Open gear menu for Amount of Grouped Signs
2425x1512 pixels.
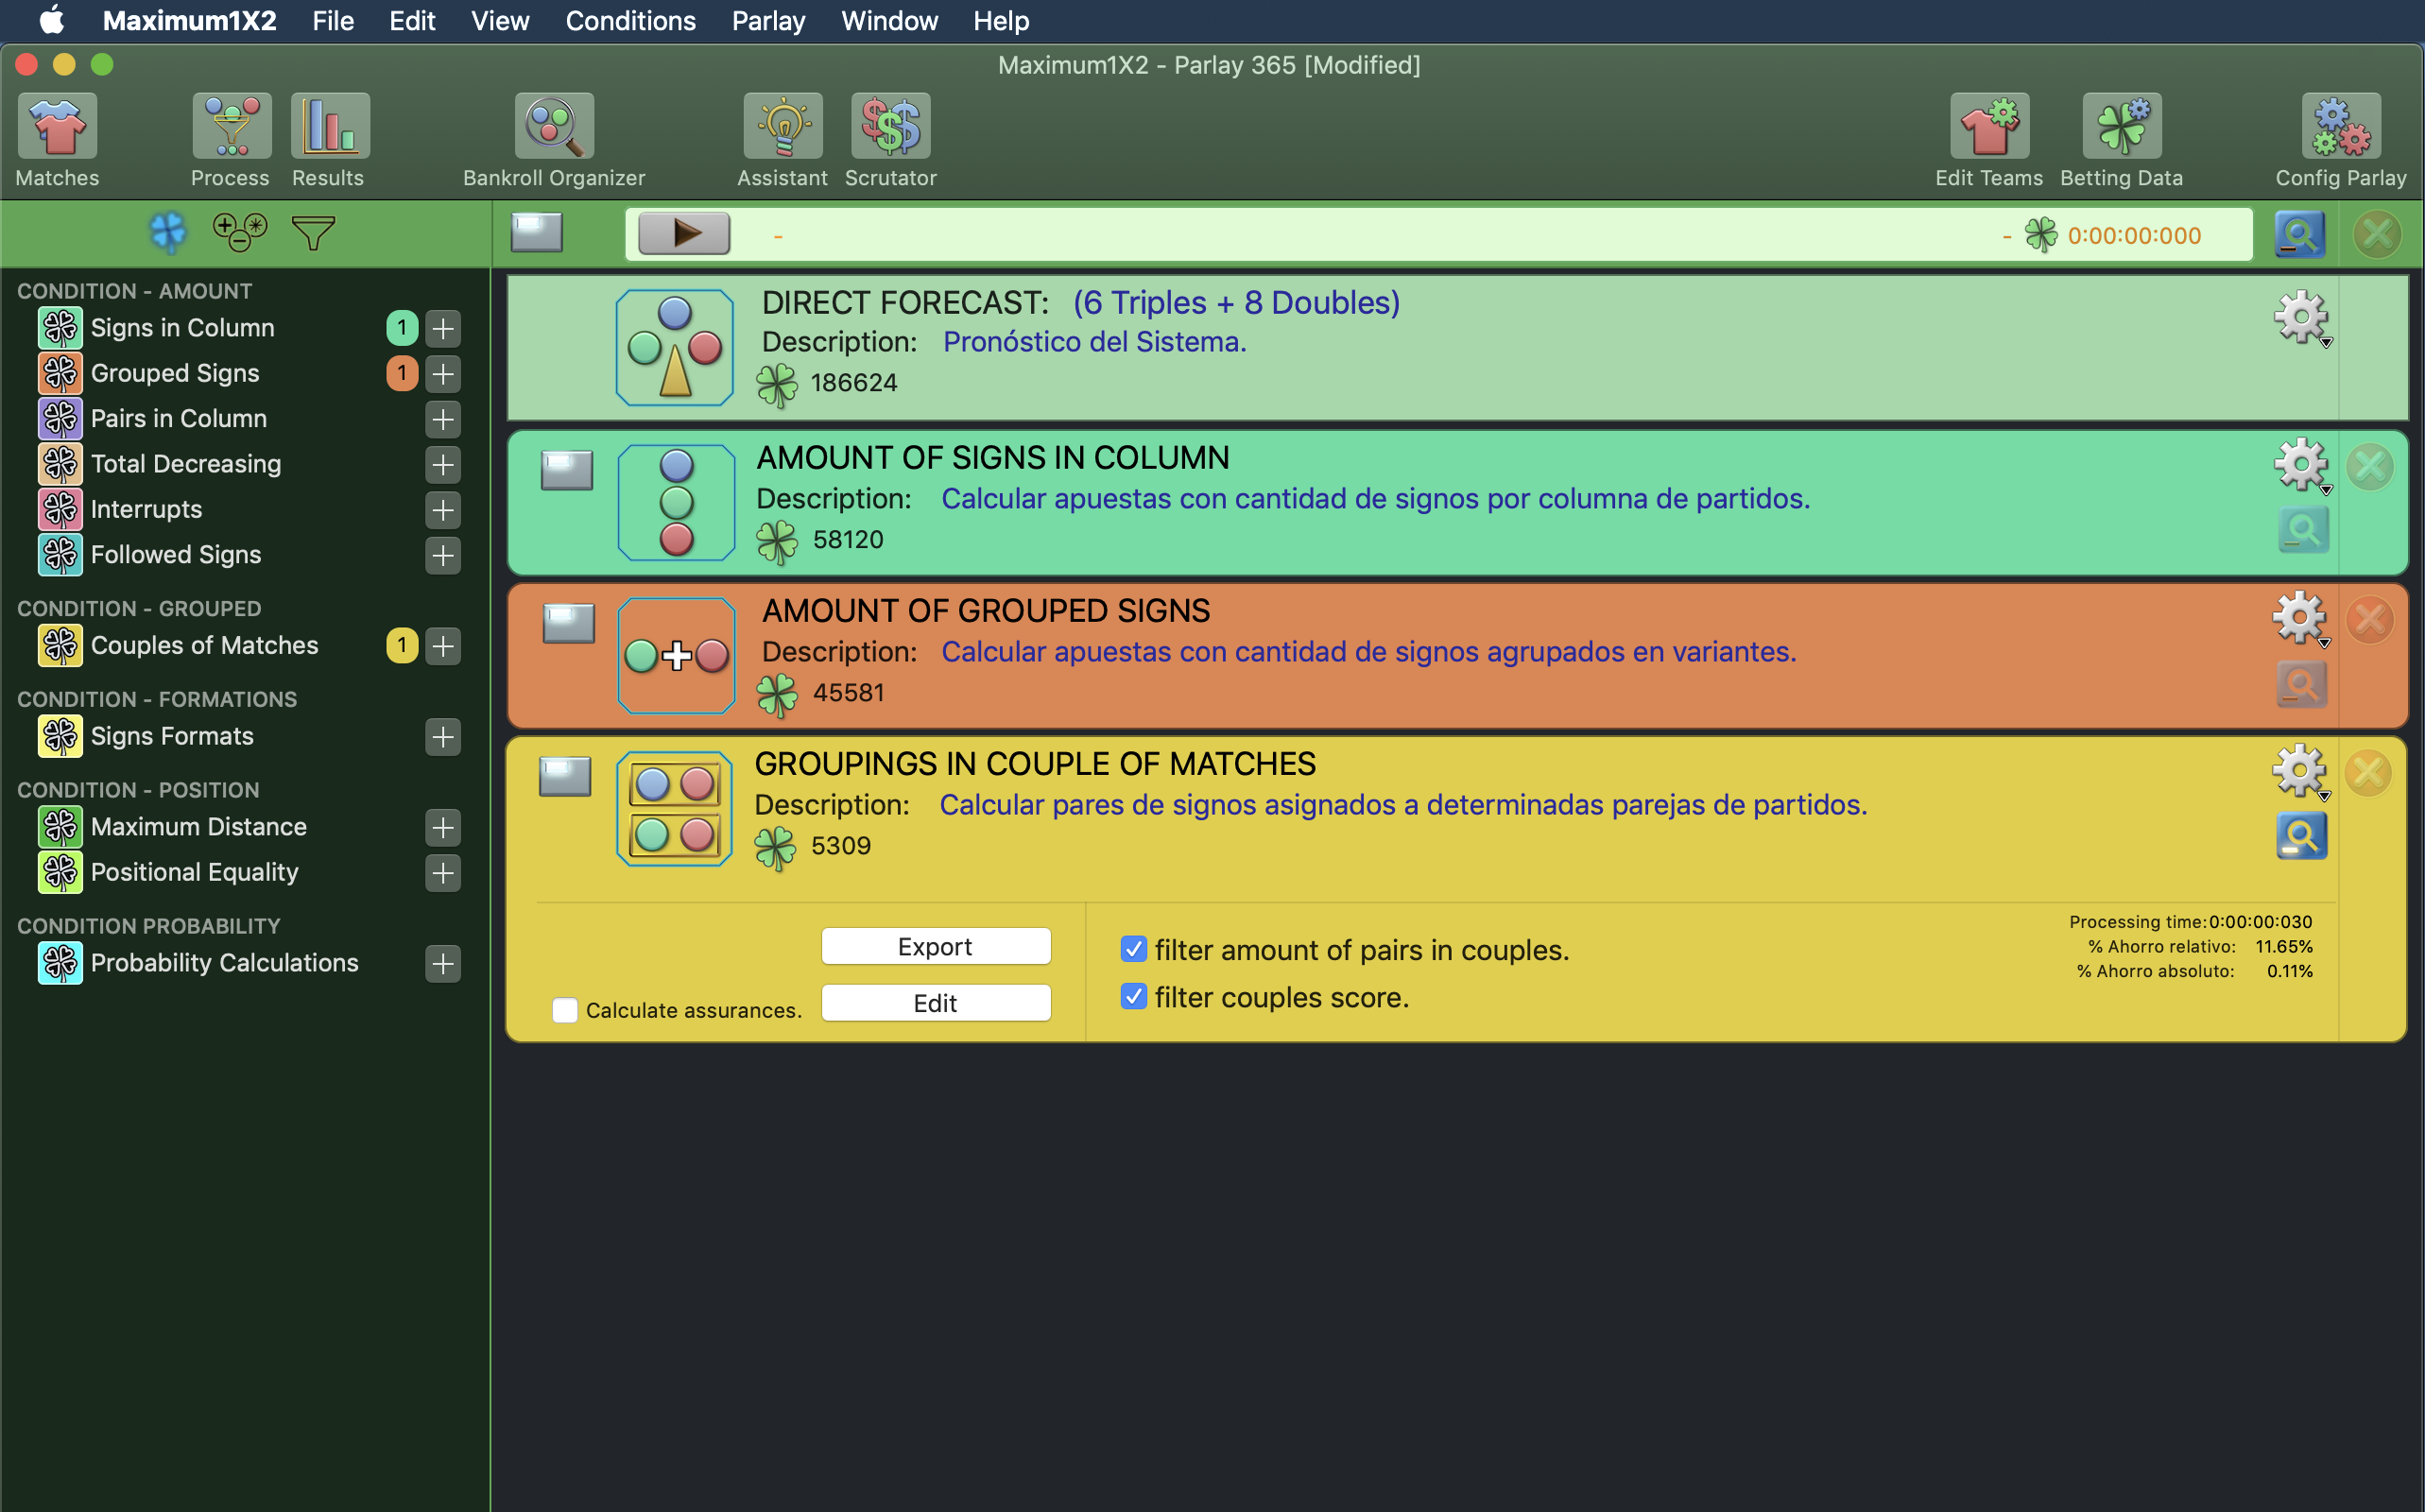pos(2300,618)
